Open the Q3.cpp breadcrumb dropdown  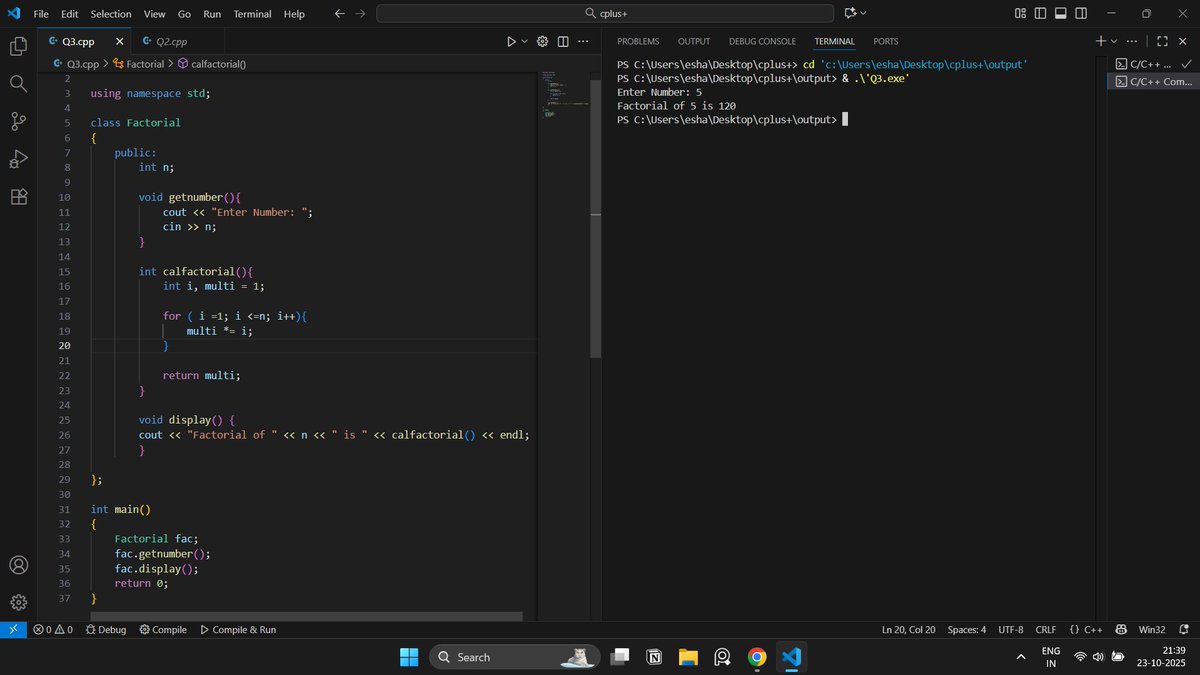click(x=75, y=64)
